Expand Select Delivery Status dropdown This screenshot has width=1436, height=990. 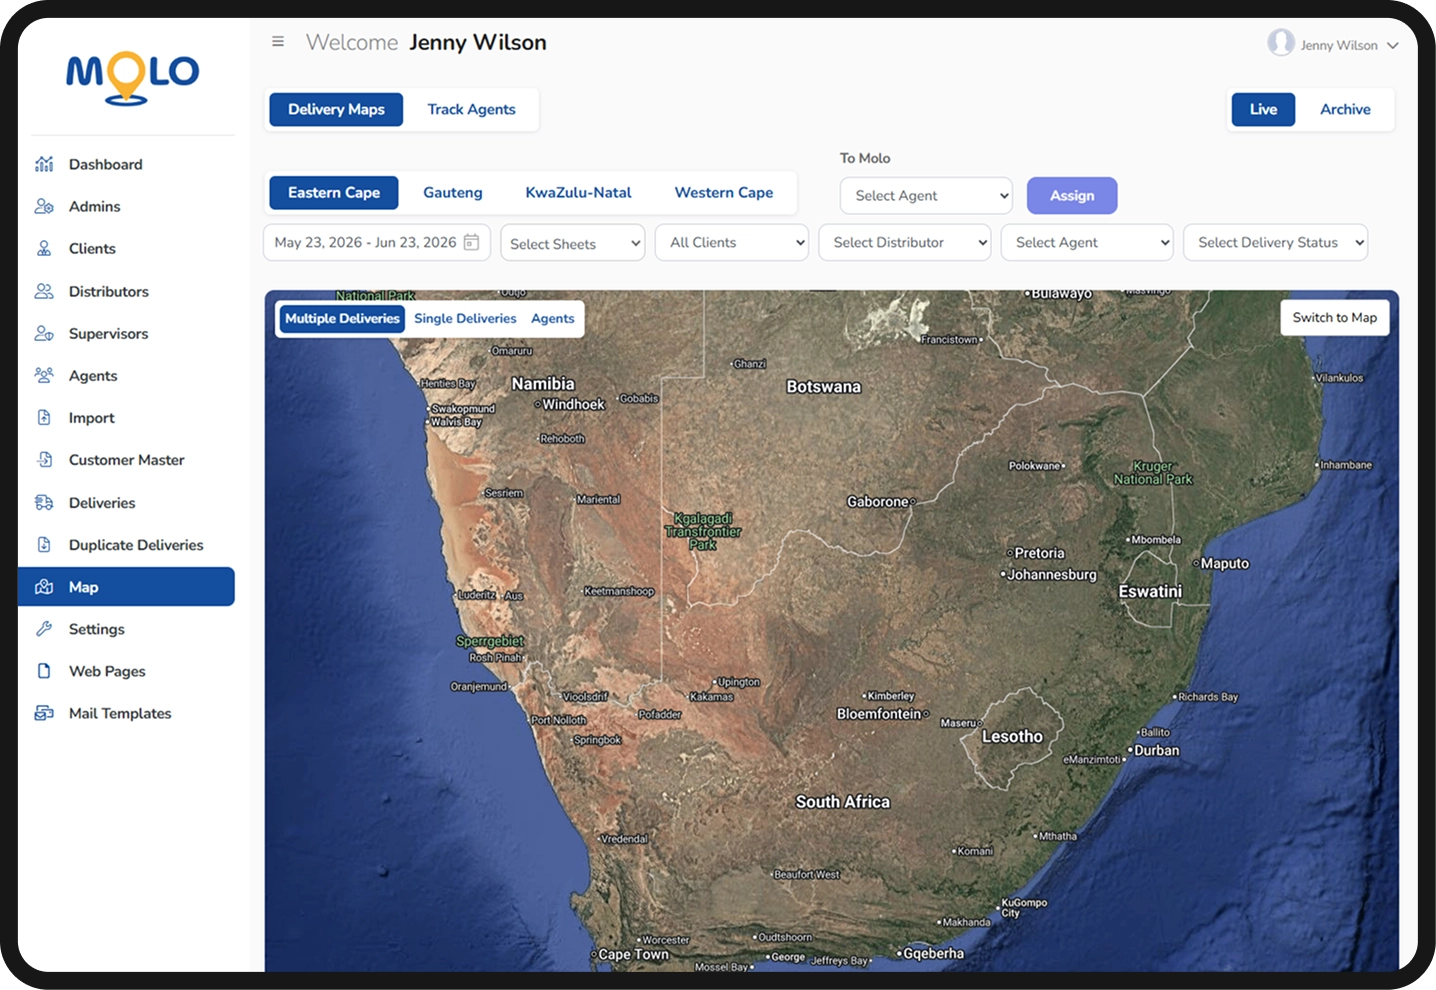(1275, 242)
